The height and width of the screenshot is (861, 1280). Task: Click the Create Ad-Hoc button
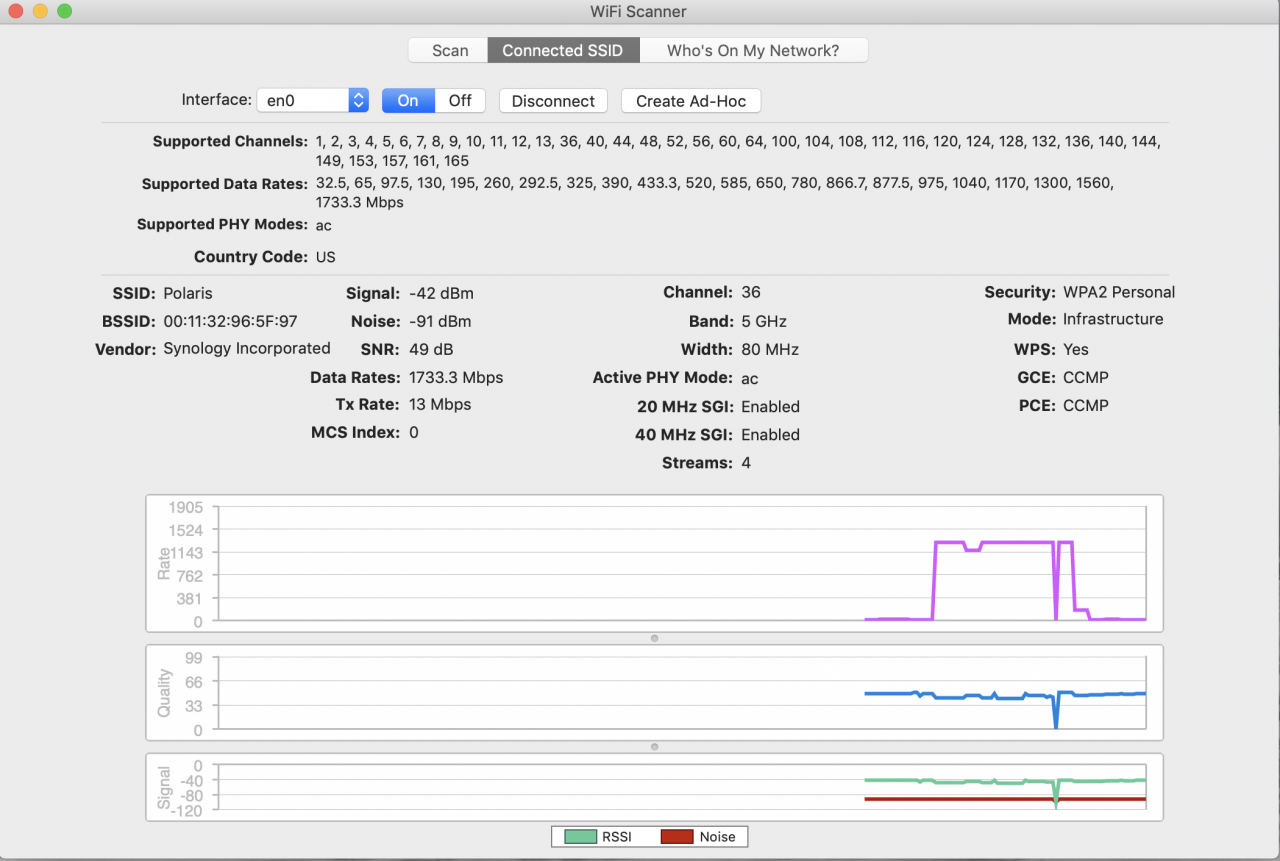[691, 100]
